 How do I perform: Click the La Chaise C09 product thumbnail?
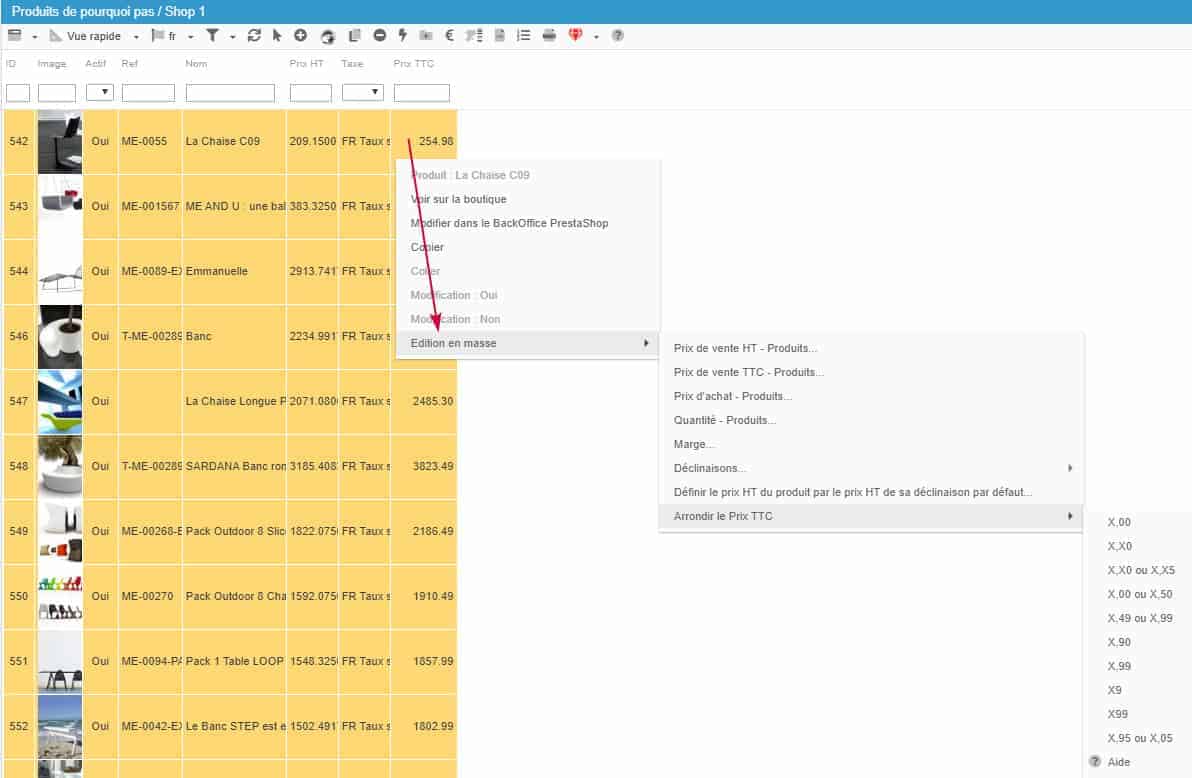pyautogui.click(x=59, y=142)
